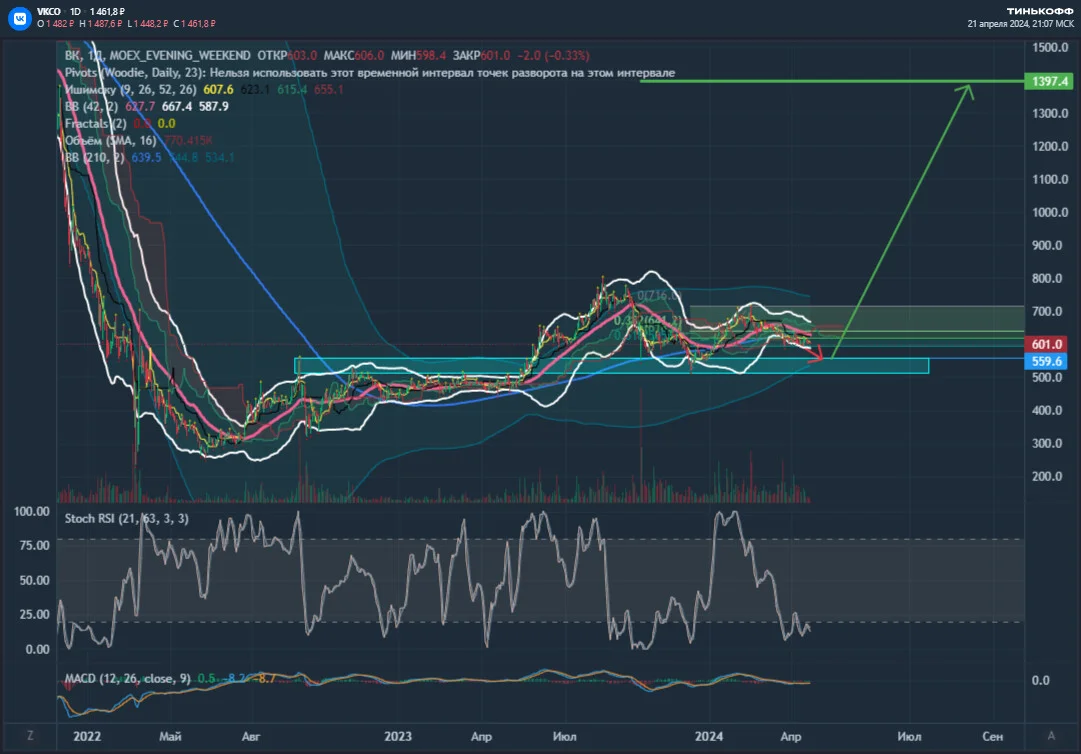
Task: Click the MOEX_EVENING_WEEKEND session label
Action: point(180,55)
